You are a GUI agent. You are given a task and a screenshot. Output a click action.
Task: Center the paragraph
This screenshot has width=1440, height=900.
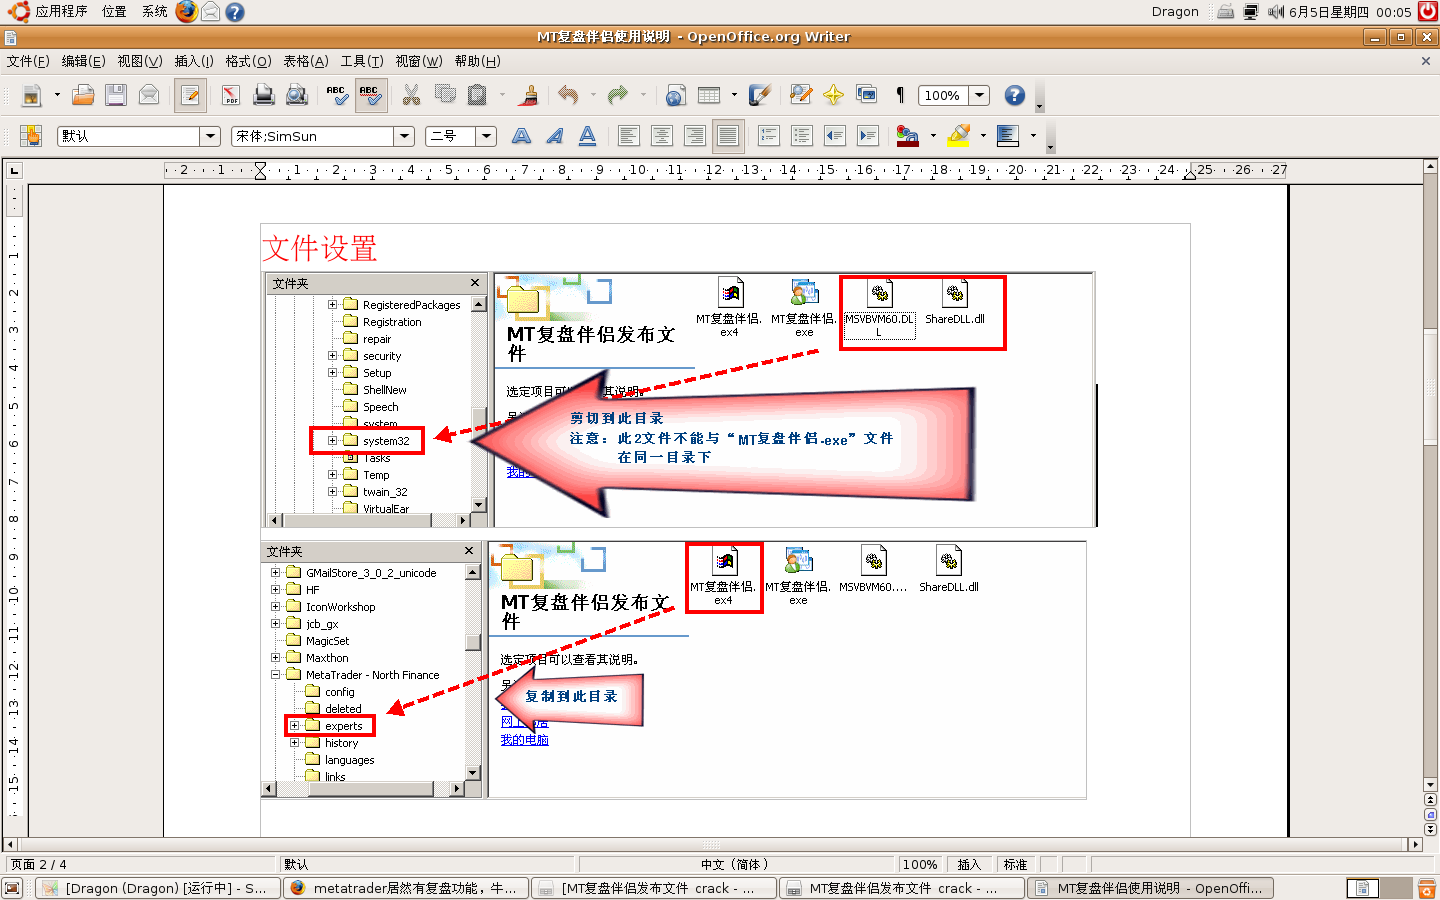pyautogui.click(x=661, y=136)
